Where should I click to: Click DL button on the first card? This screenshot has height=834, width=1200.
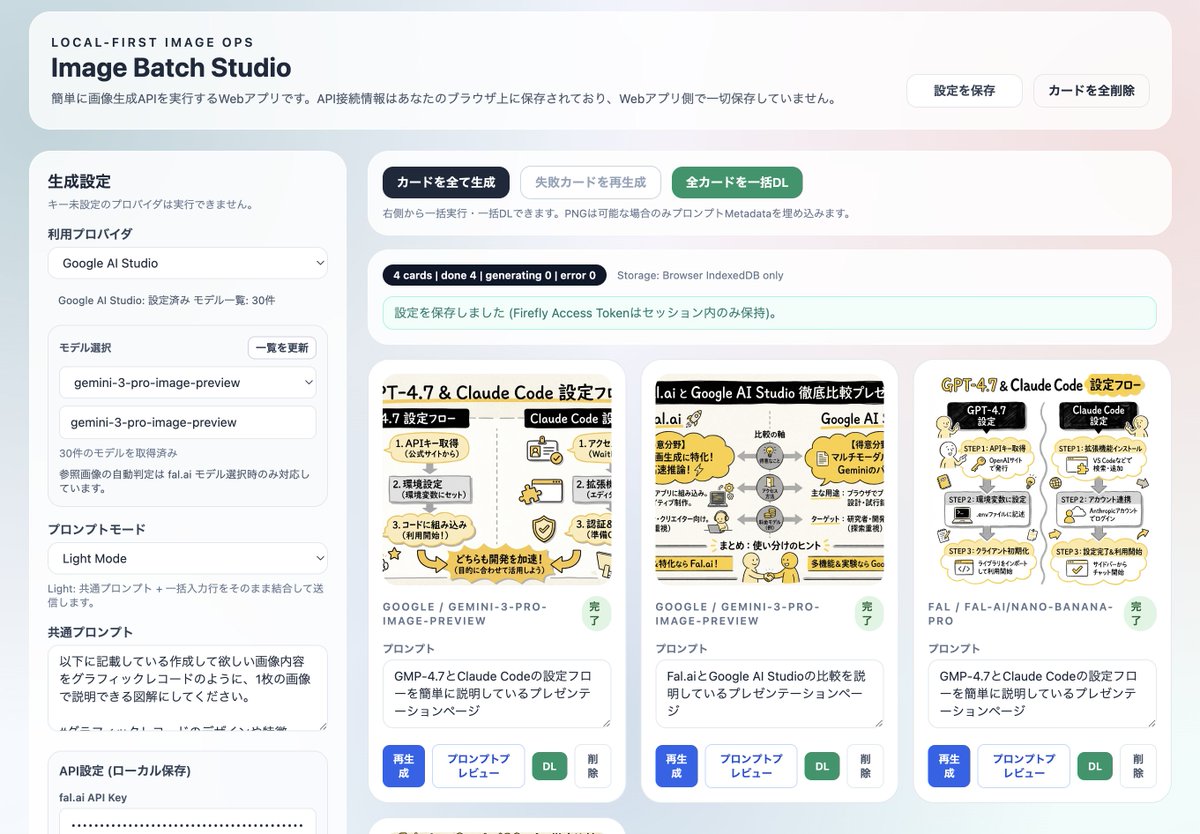click(x=550, y=766)
